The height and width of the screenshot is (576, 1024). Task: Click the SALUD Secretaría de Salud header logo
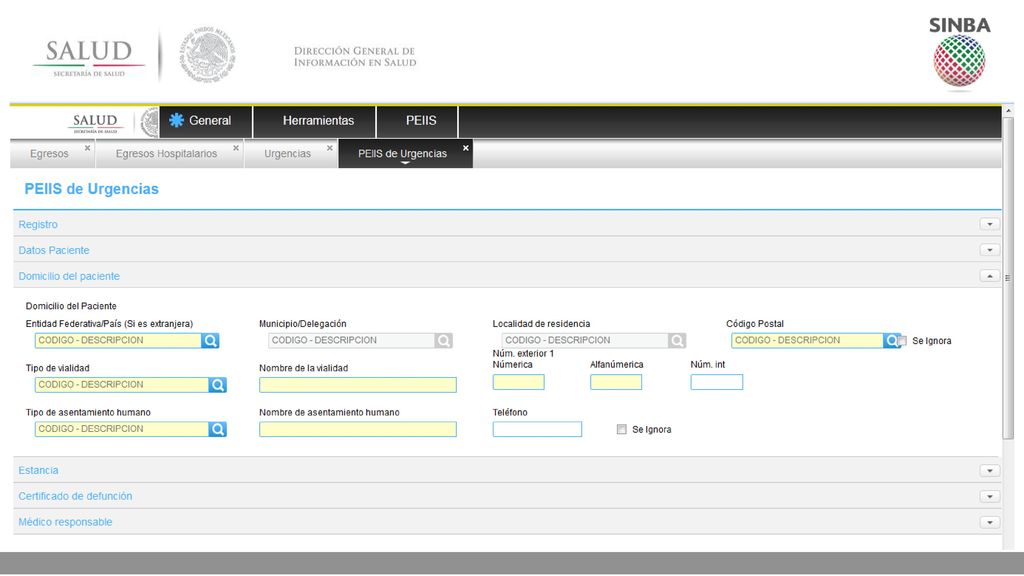point(89,59)
